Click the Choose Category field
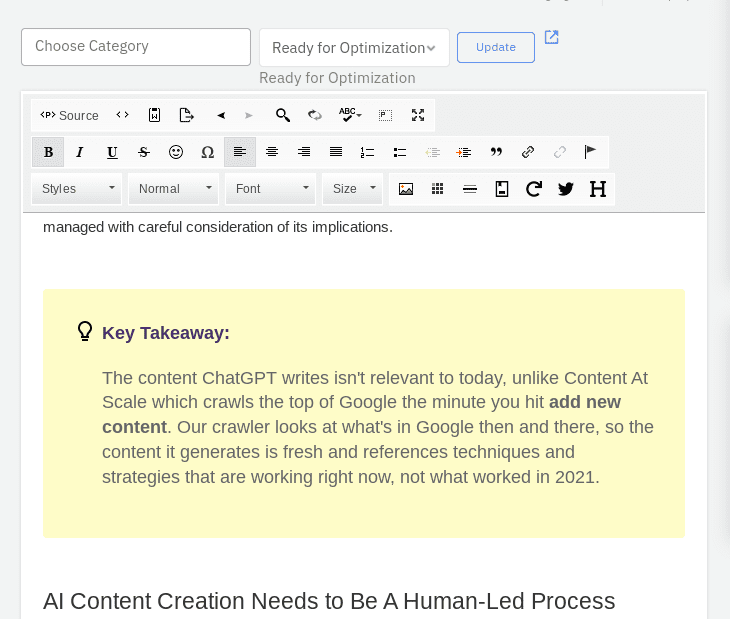Screen dimensions: 730x619 point(136,47)
